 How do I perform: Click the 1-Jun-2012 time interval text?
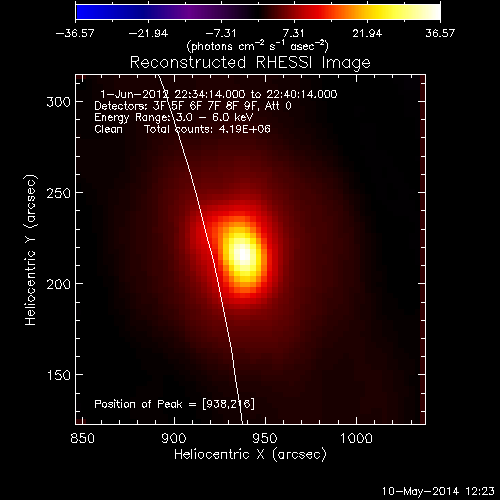click(x=219, y=94)
